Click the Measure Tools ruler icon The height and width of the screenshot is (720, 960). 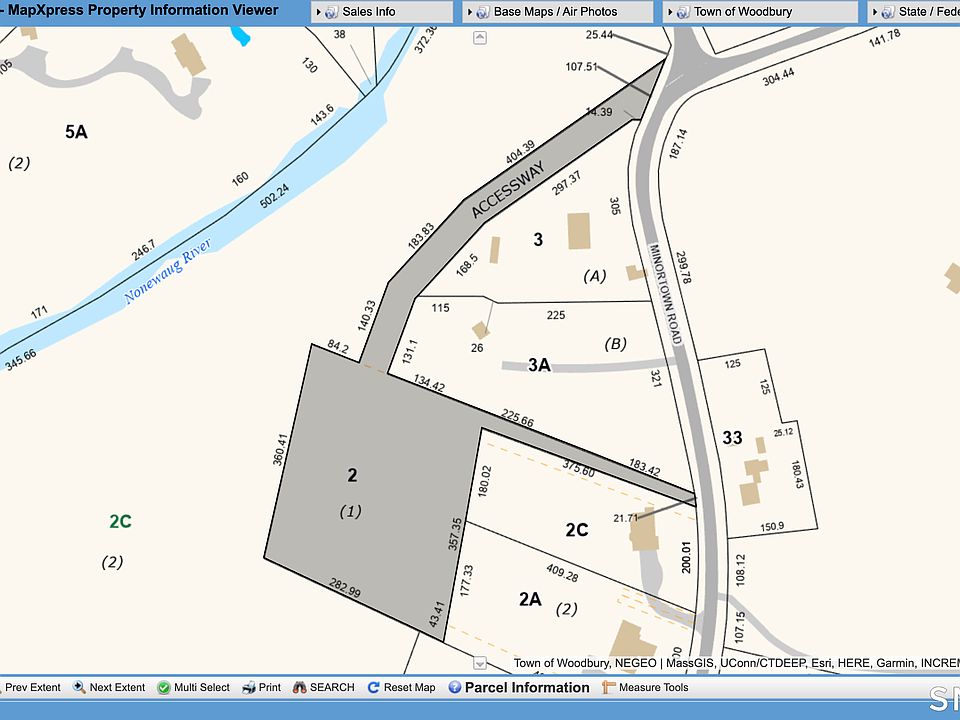tap(609, 688)
